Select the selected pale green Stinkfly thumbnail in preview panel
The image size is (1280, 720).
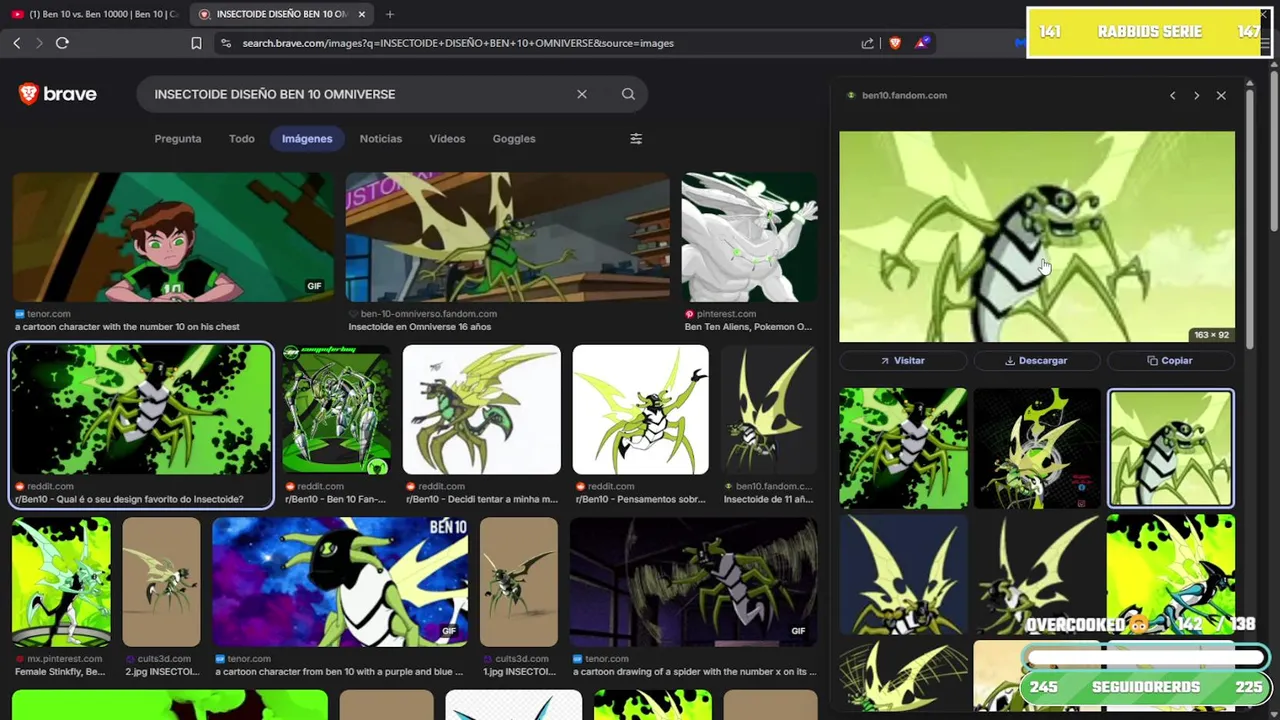pos(1171,448)
